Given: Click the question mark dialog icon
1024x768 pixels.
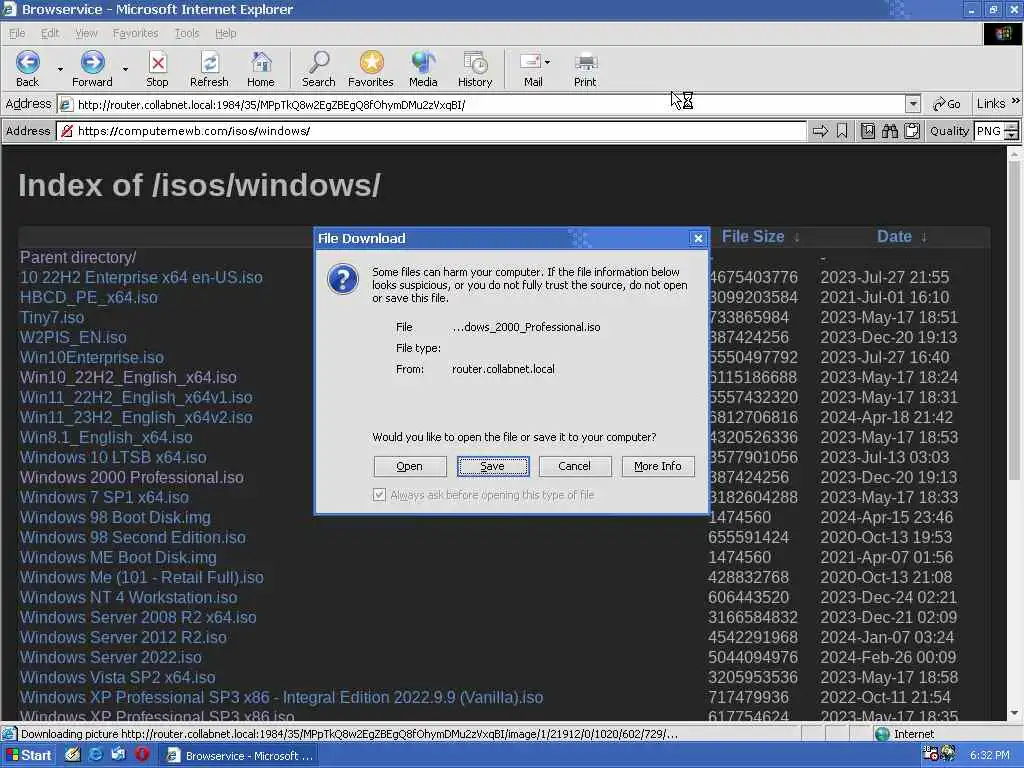Looking at the screenshot, I should coord(343,280).
